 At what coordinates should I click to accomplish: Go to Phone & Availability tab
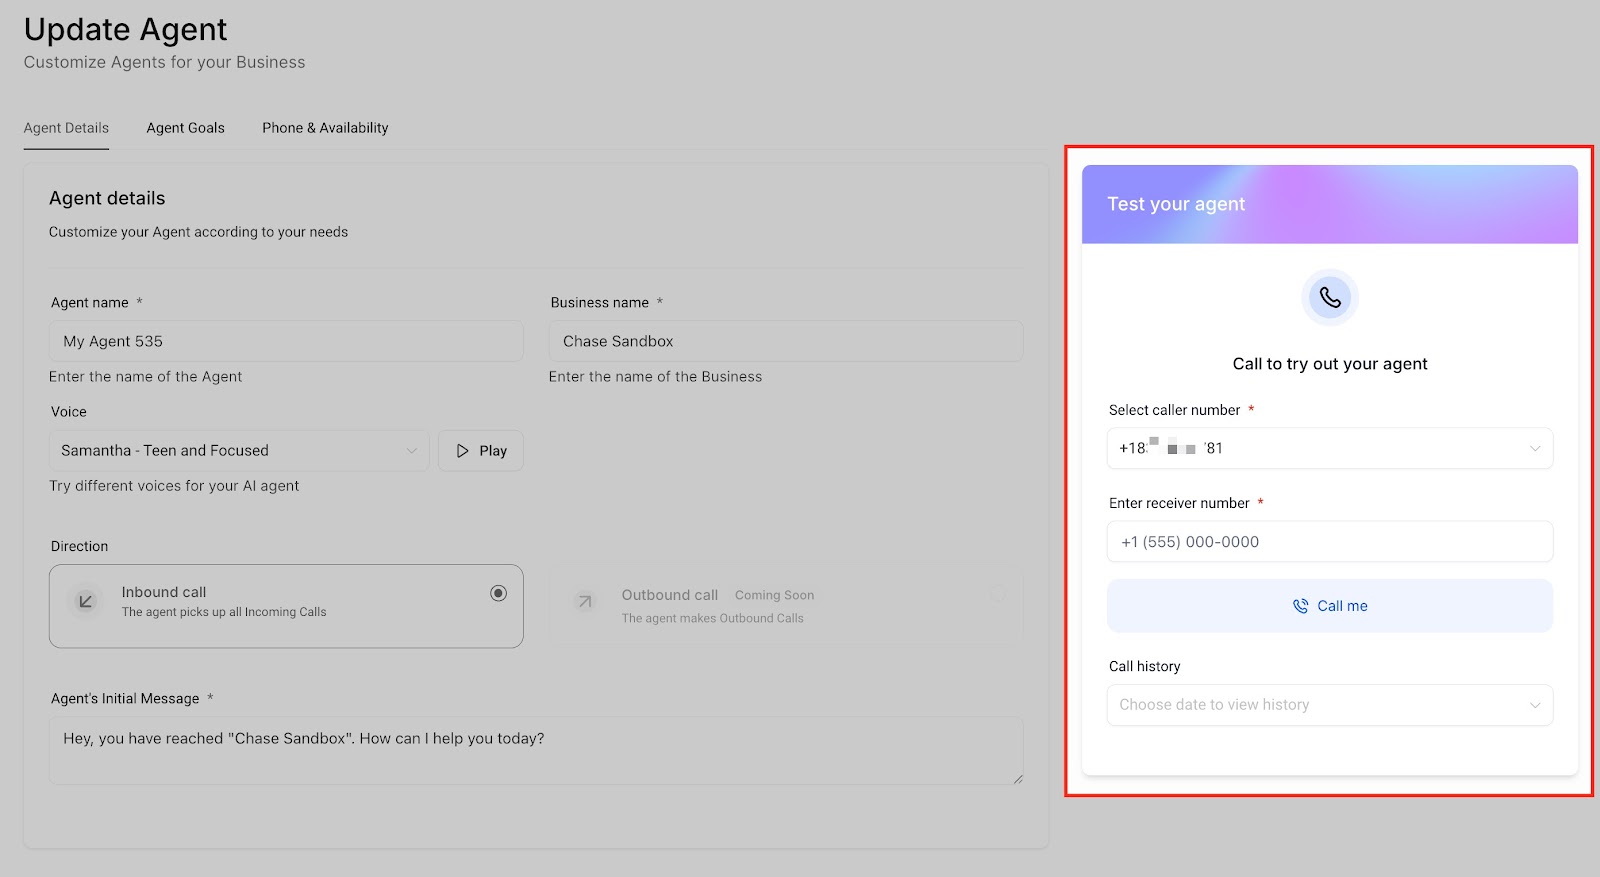click(325, 128)
